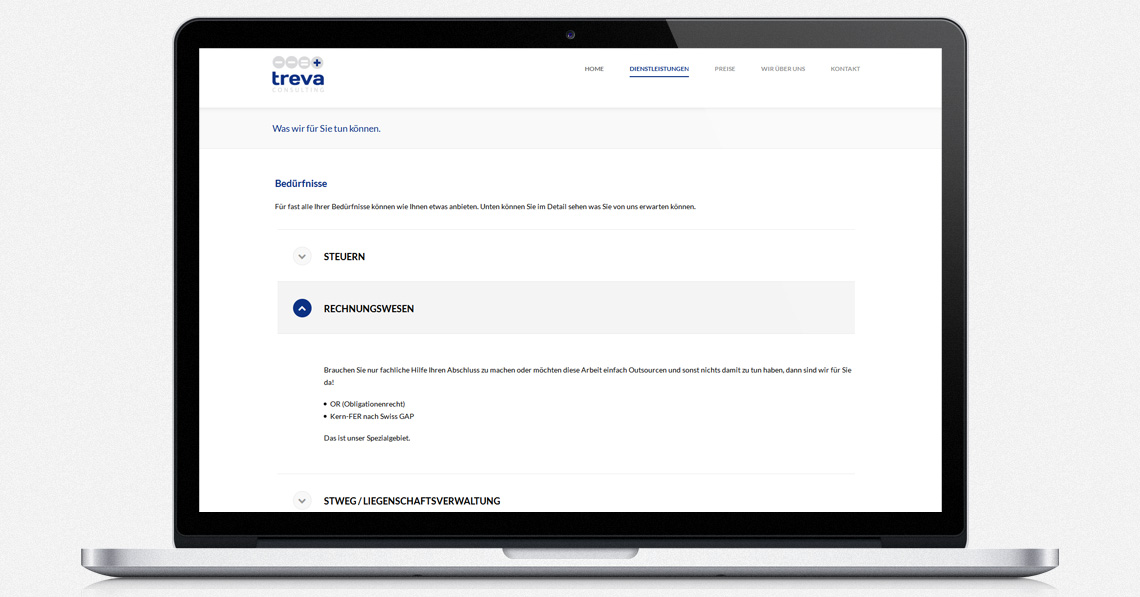Expand the STEUERN section chevron
The width and height of the screenshot is (1140, 597).
point(302,257)
